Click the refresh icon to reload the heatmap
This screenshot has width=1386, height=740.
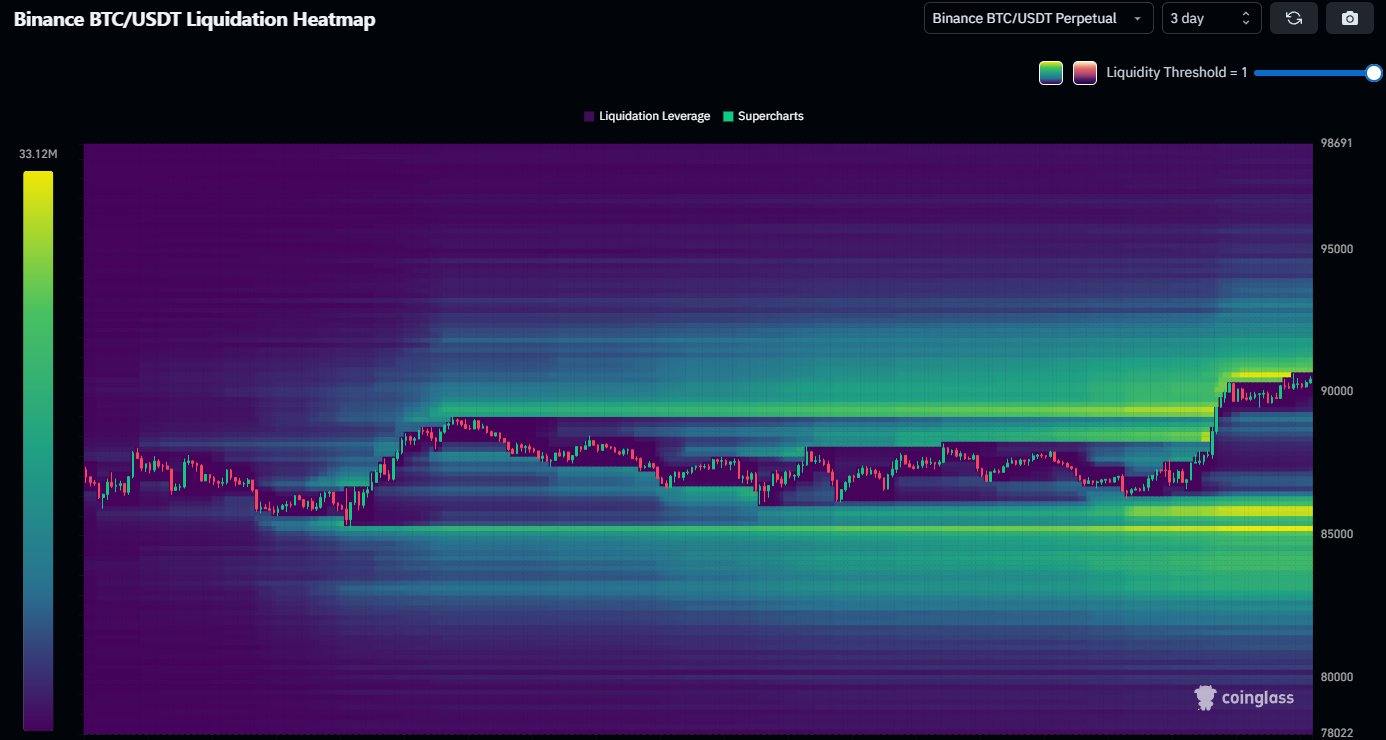click(x=1294, y=17)
